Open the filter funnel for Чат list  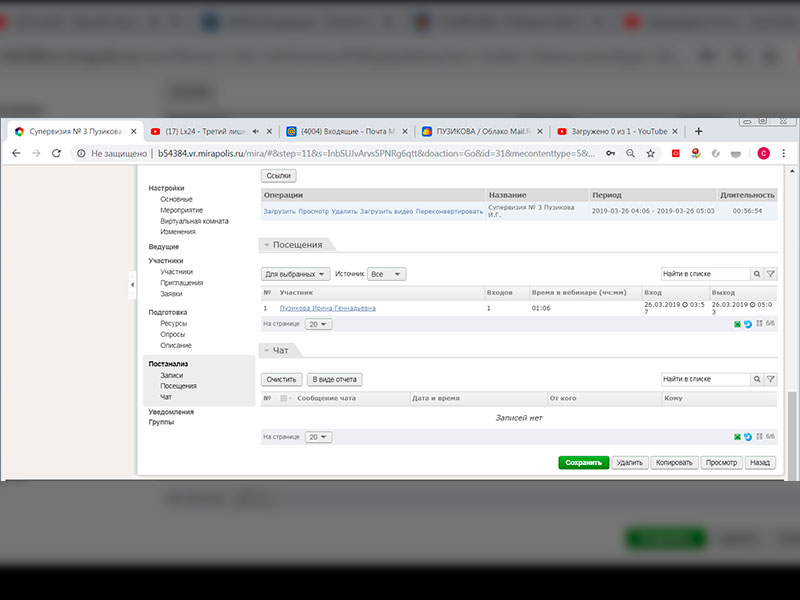tap(771, 379)
